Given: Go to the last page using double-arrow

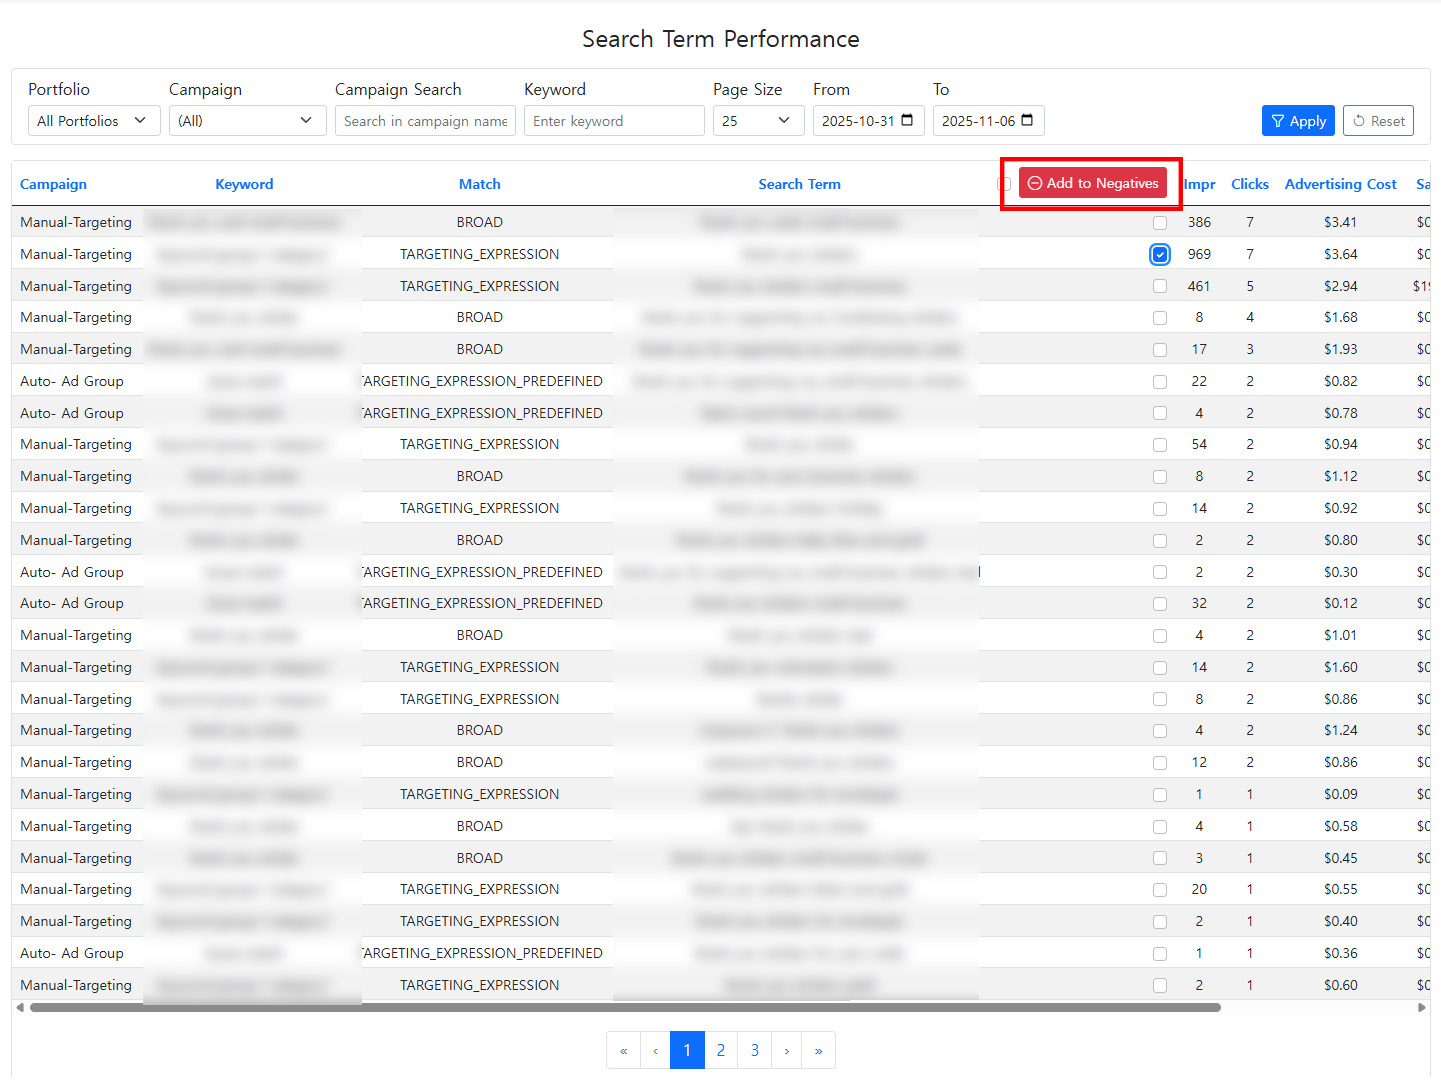Looking at the screenshot, I should click(x=818, y=1050).
